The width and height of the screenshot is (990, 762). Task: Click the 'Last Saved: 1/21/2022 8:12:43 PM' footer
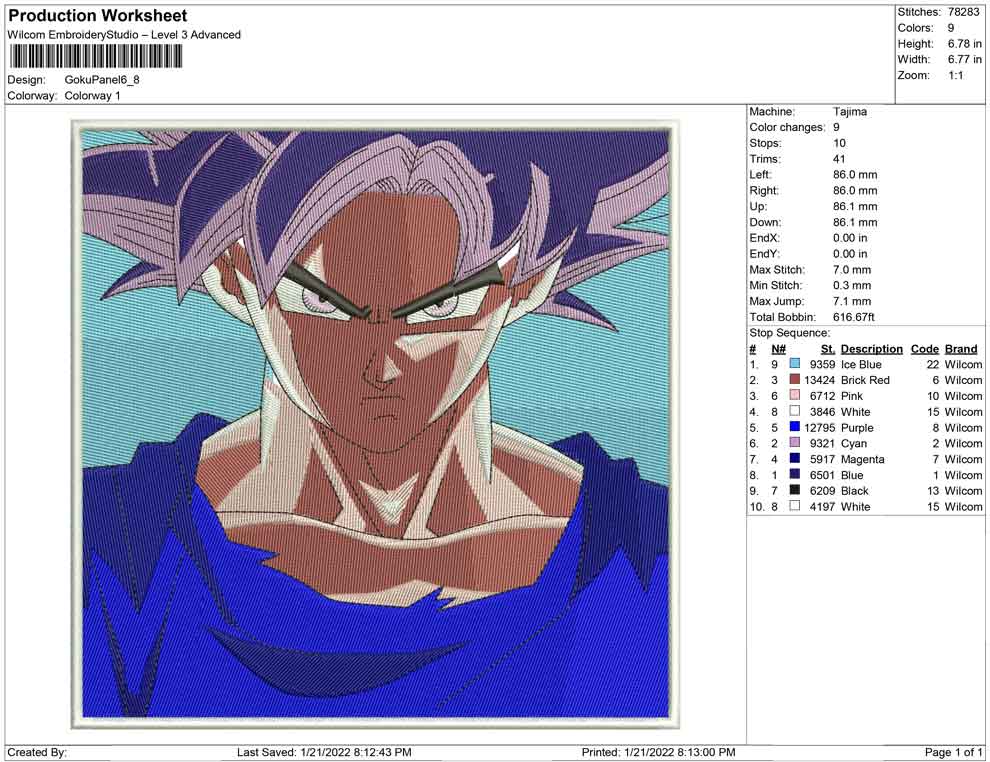coord(325,752)
